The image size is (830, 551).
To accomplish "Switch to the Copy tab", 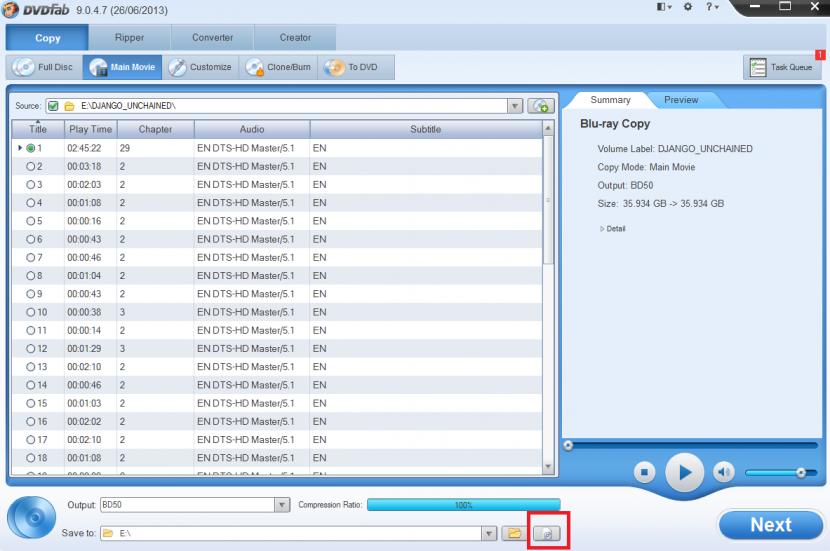I will [x=47, y=38].
